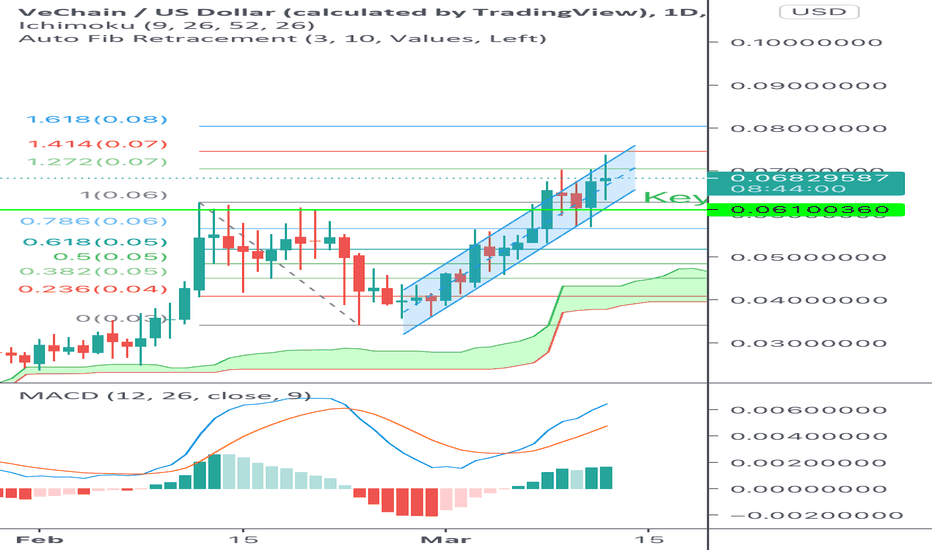932x550 pixels.
Task: Click the 0.382(0.05) Fib level label
Action: (x=94, y=271)
